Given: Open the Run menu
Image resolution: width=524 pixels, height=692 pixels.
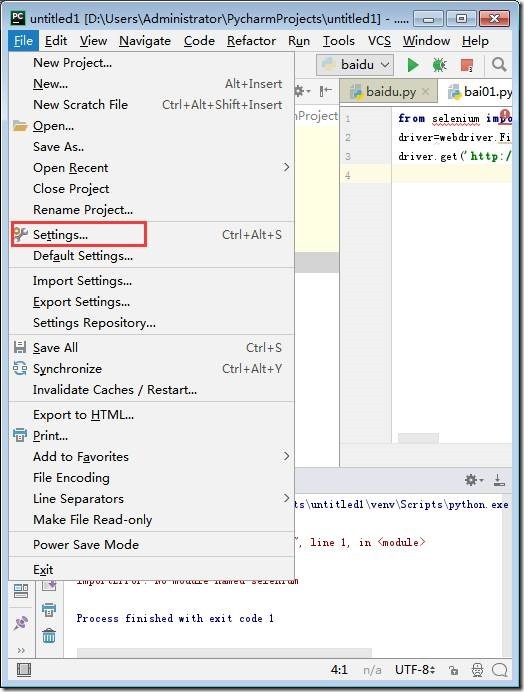Looking at the screenshot, I should click(299, 41).
